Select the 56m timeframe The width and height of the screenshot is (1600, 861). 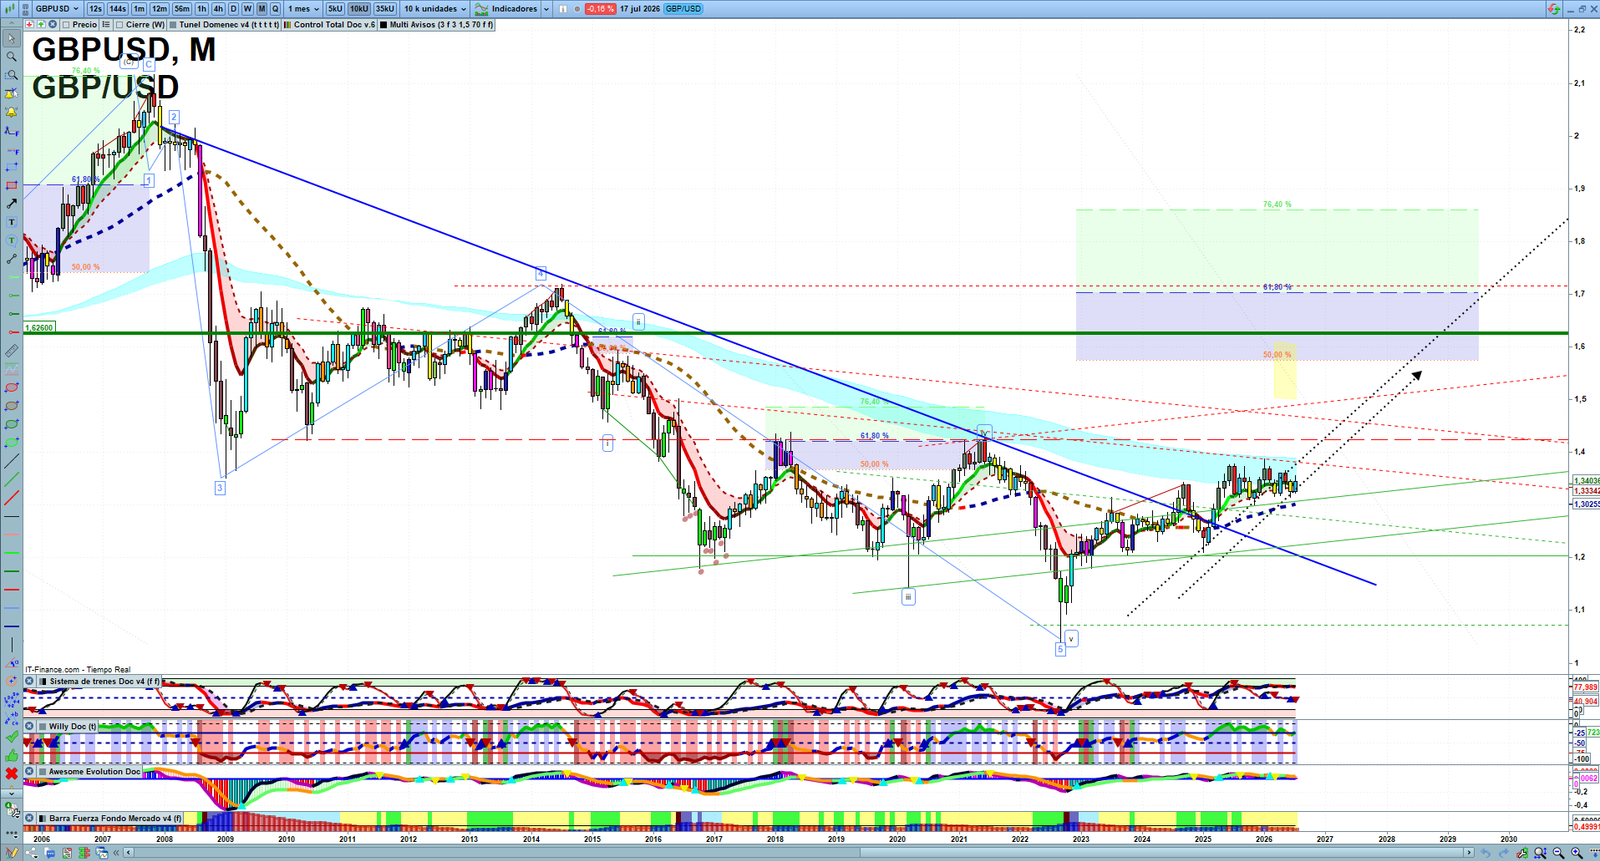point(182,8)
